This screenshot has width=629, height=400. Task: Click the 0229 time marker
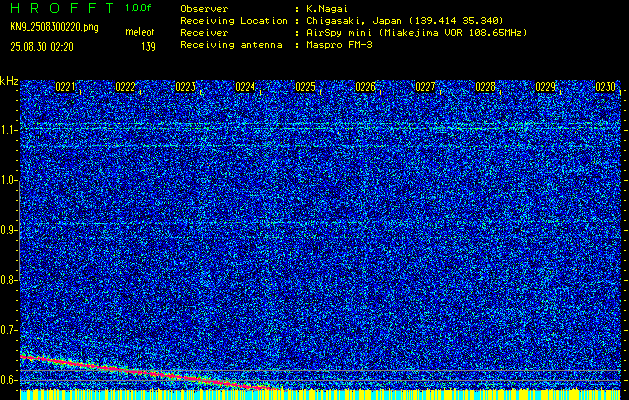(546, 87)
